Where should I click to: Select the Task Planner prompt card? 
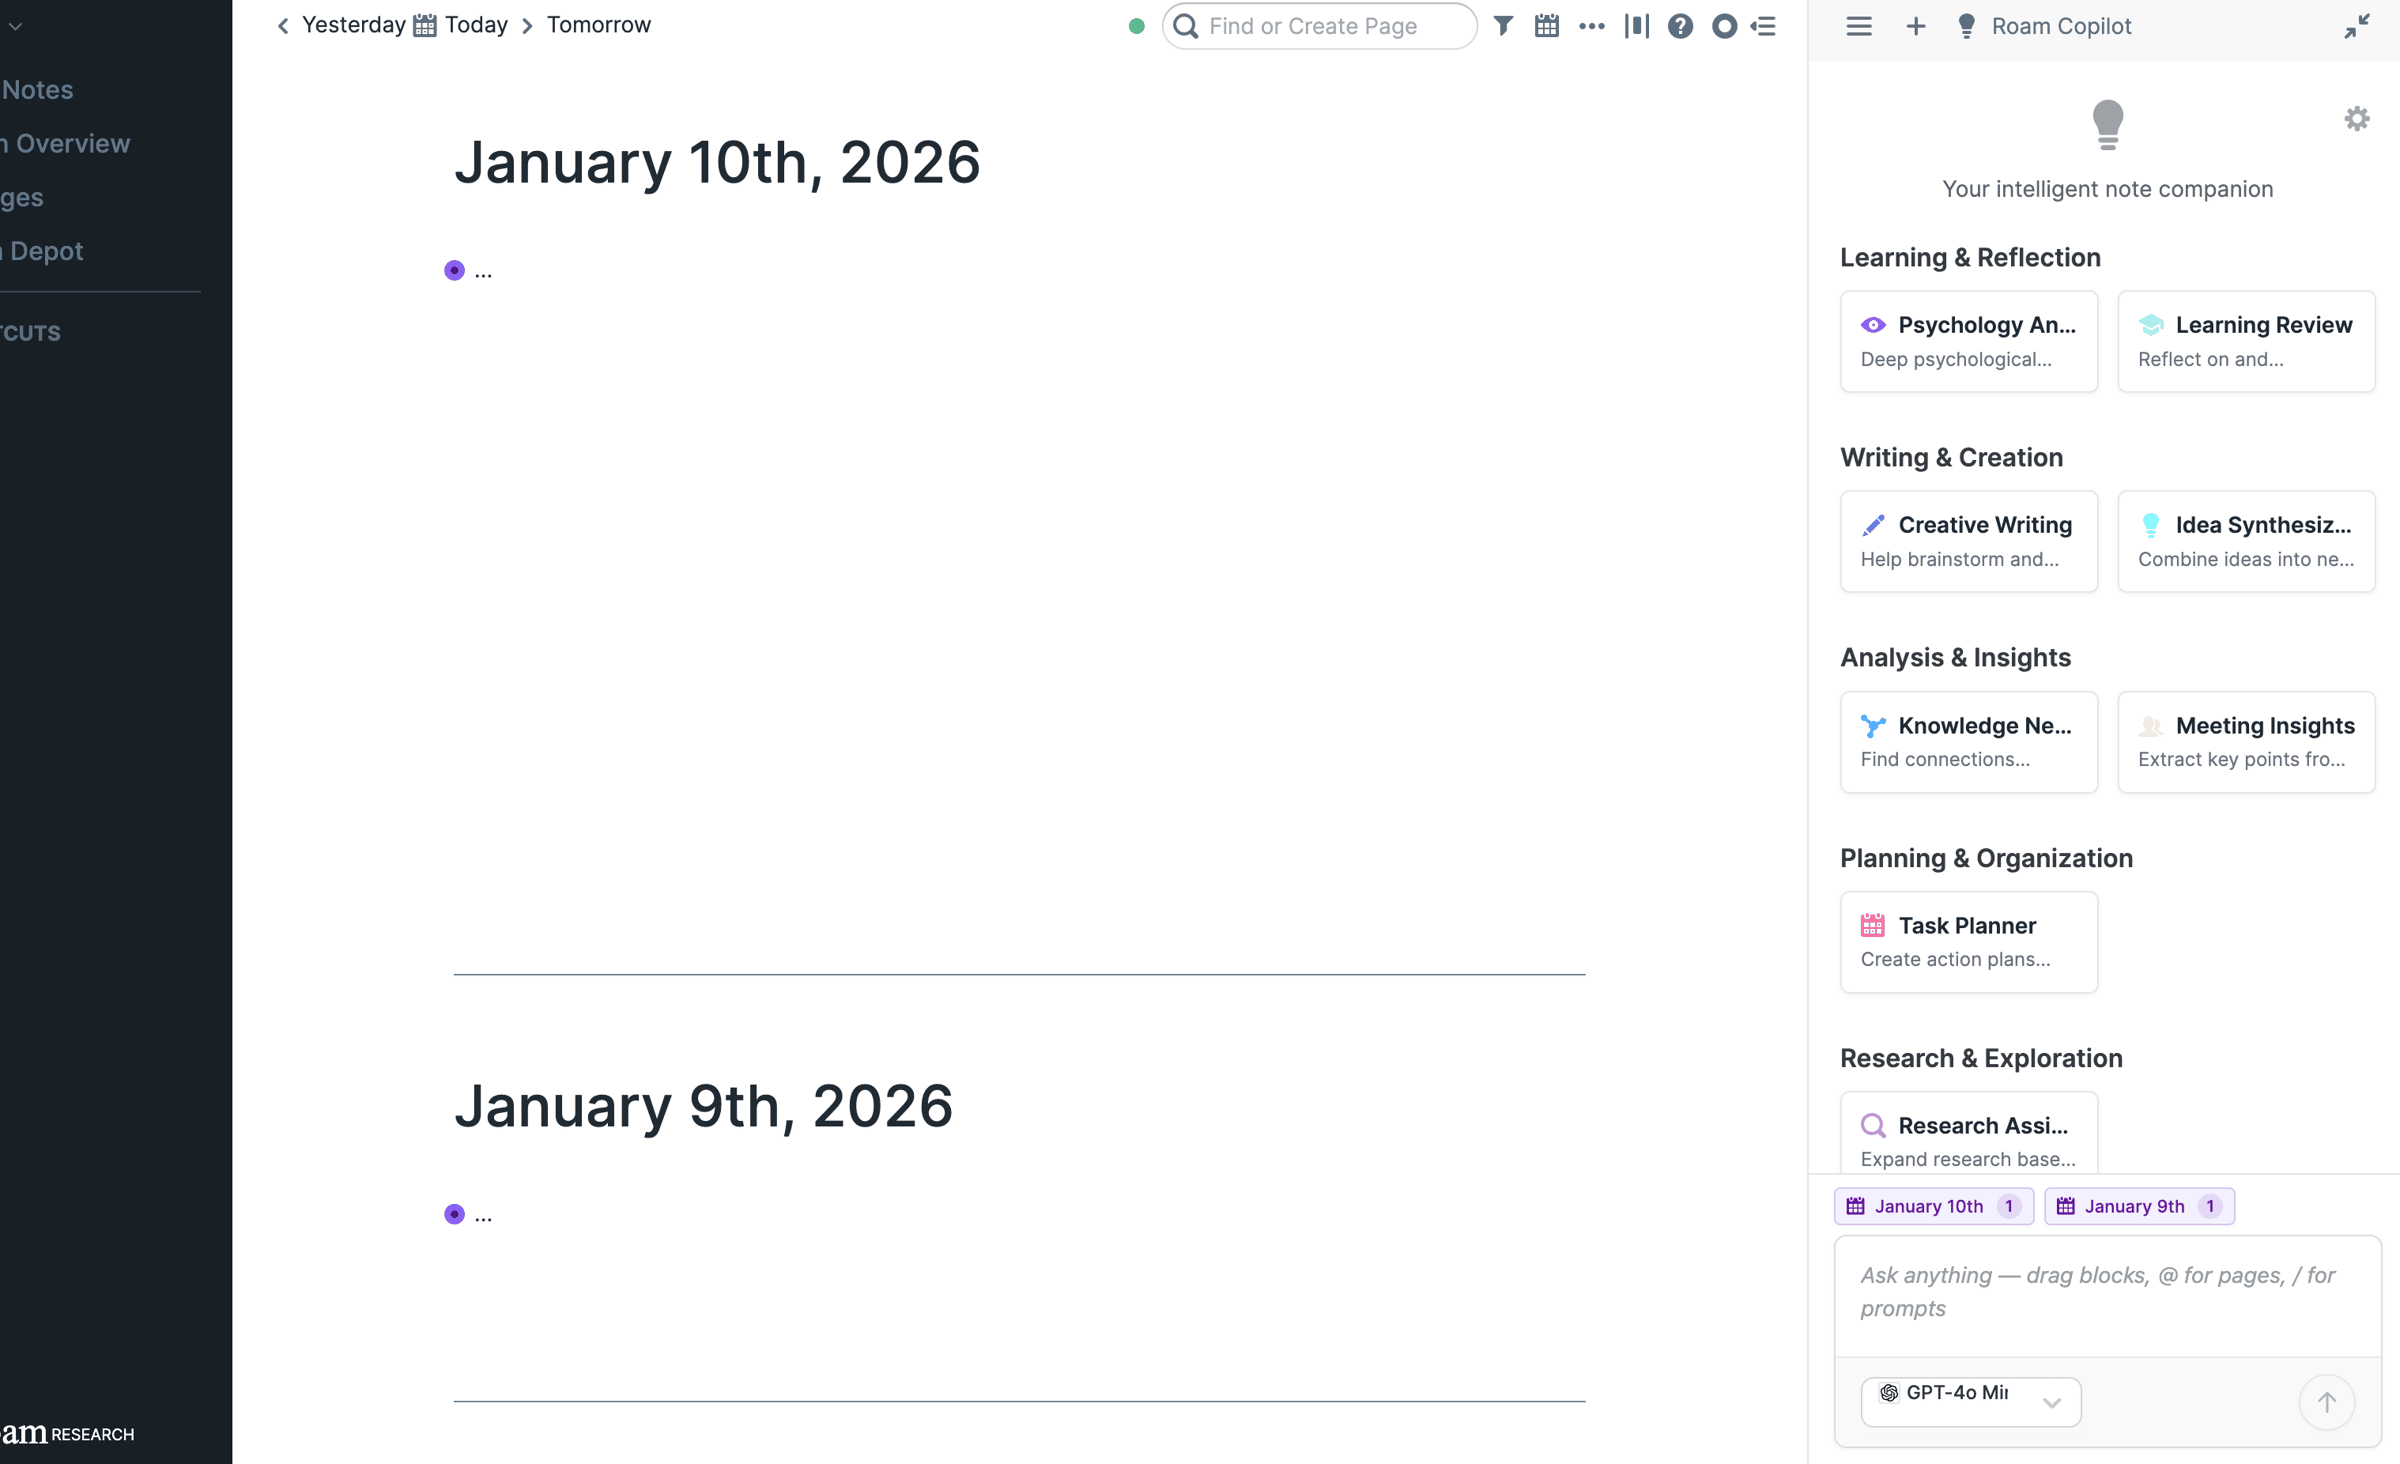pos(1968,941)
